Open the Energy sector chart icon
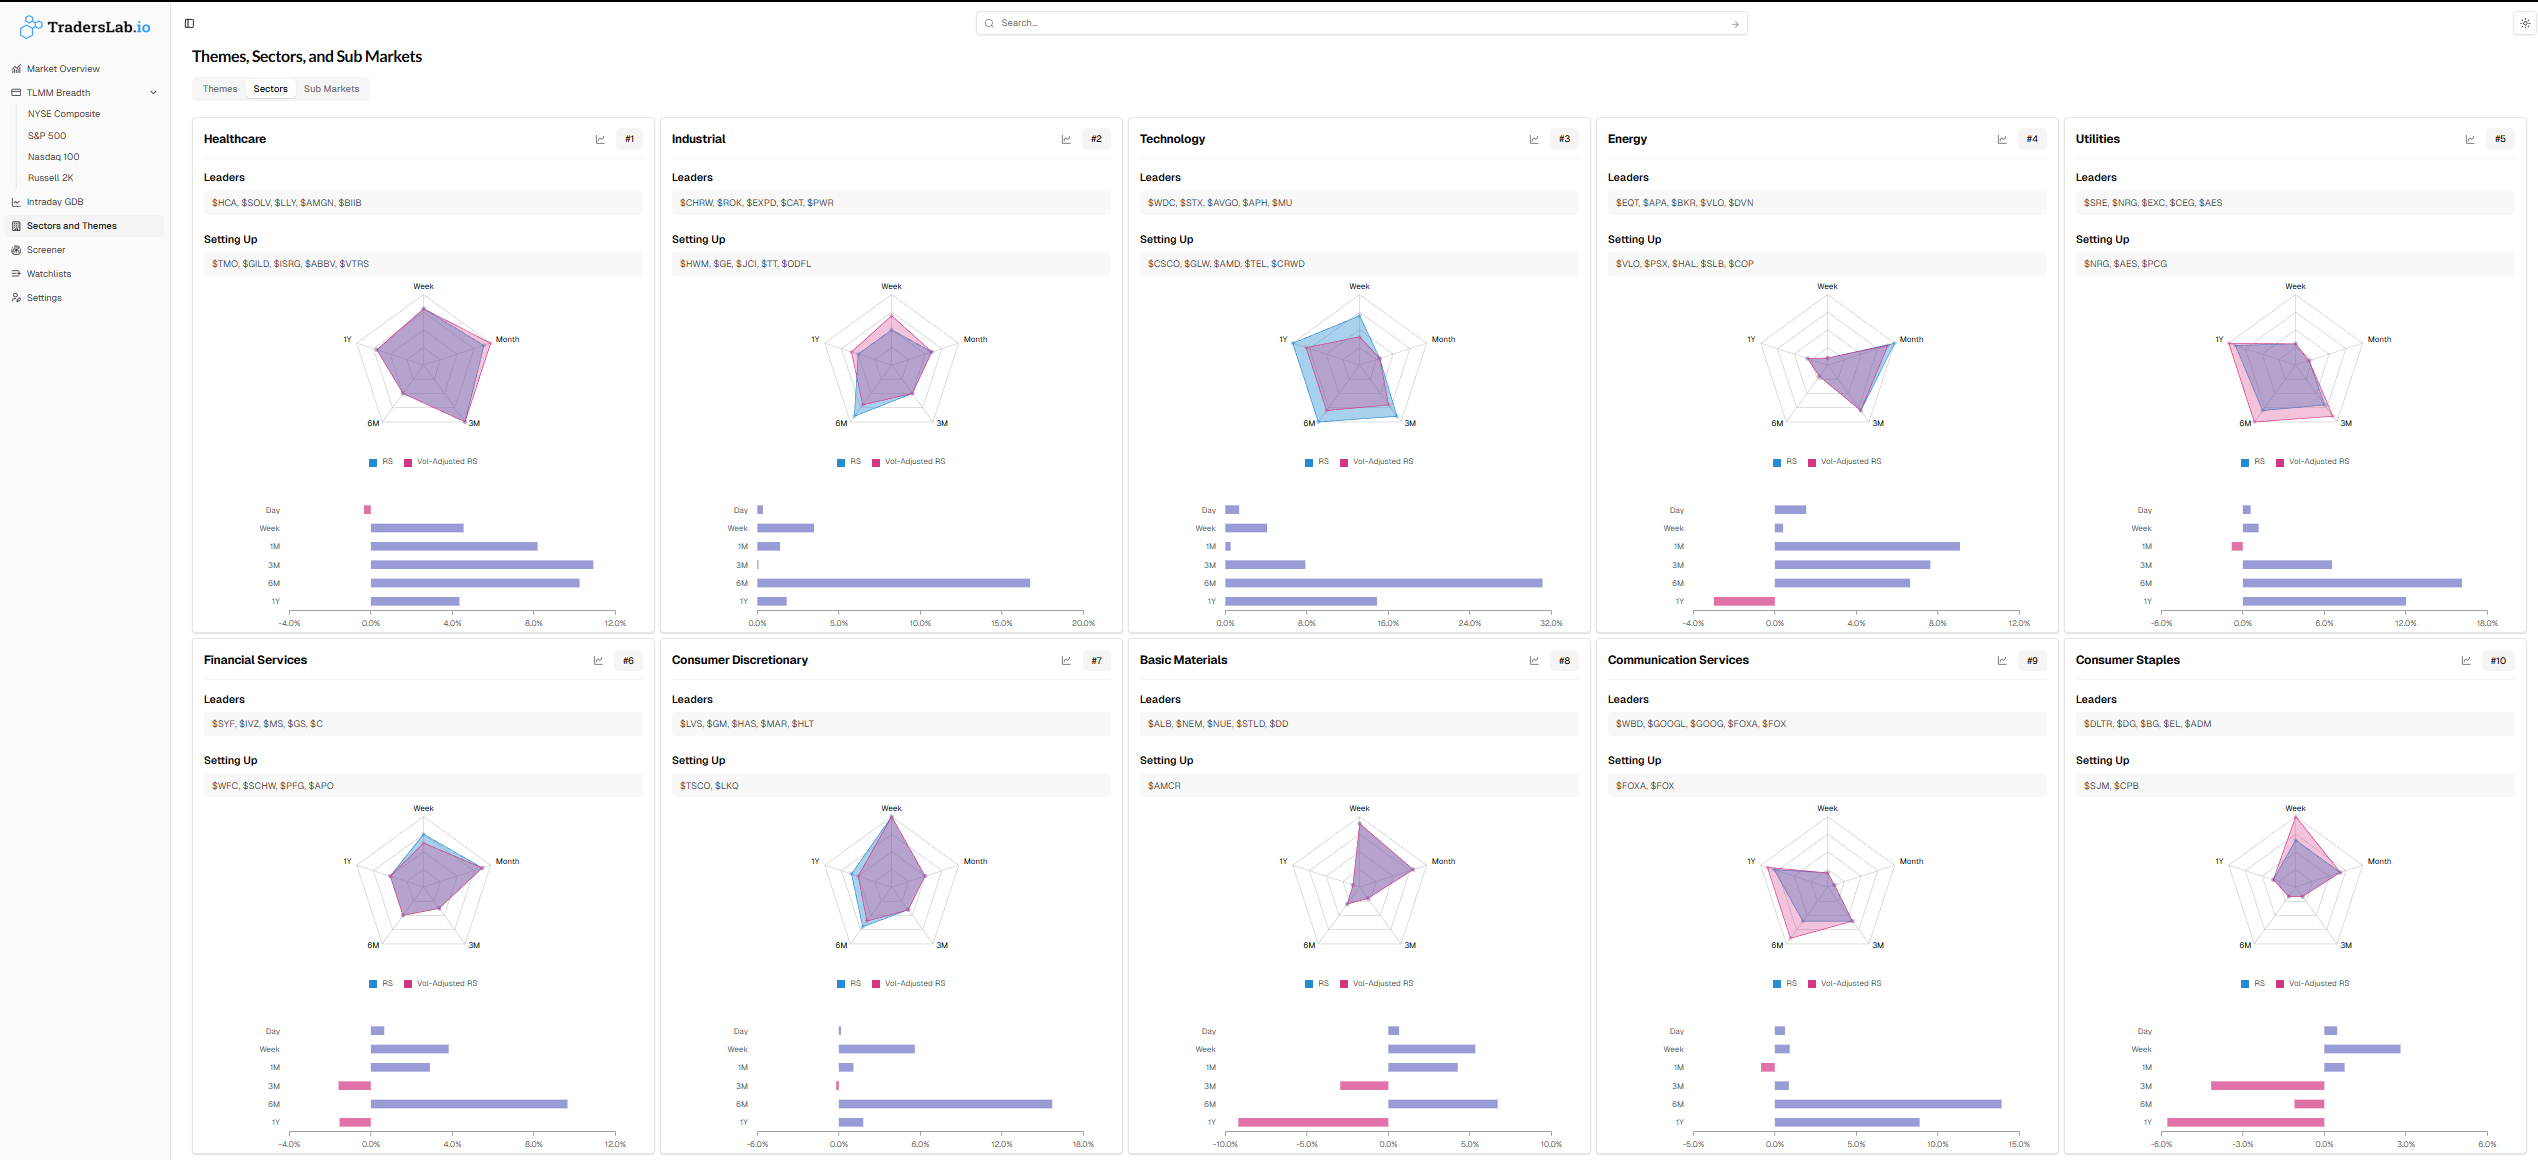This screenshot has width=2538, height=1160. pyautogui.click(x=2002, y=139)
